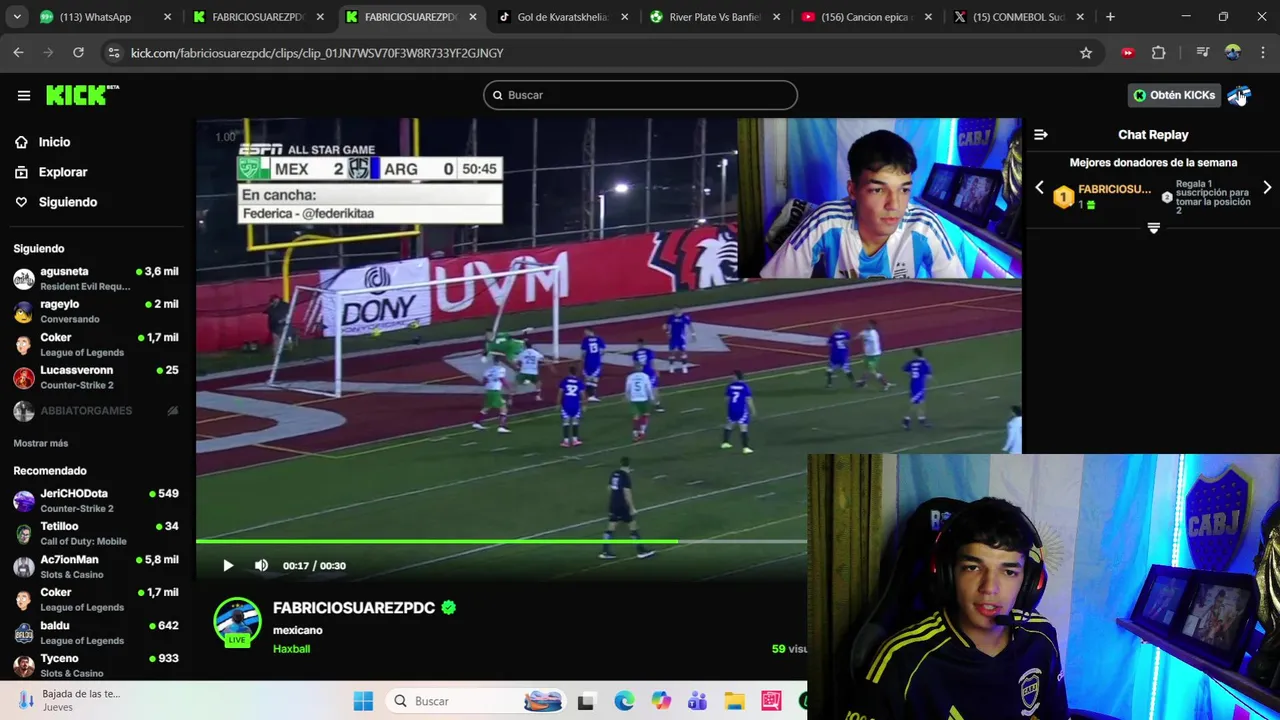The height and width of the screenshot is (720, 1280).
Task: Open the FABRICIOSUAREZPDC channel name link
Action: pos(354,608)
